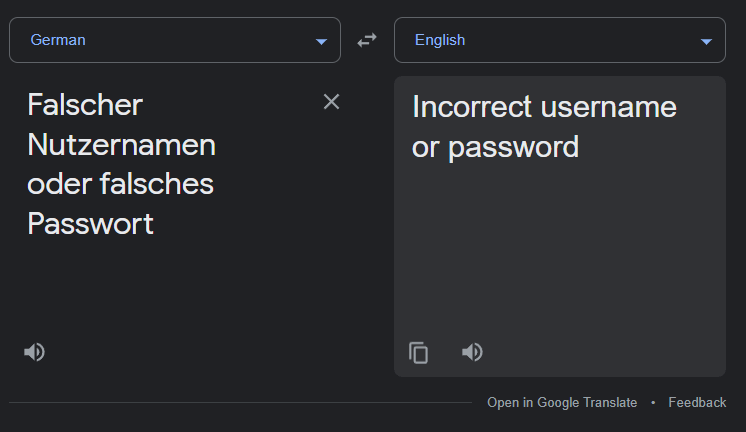This screenshot has width=746, height=432.
Task: Click the word 'Falscher' in source text
Action: (85, 104)
